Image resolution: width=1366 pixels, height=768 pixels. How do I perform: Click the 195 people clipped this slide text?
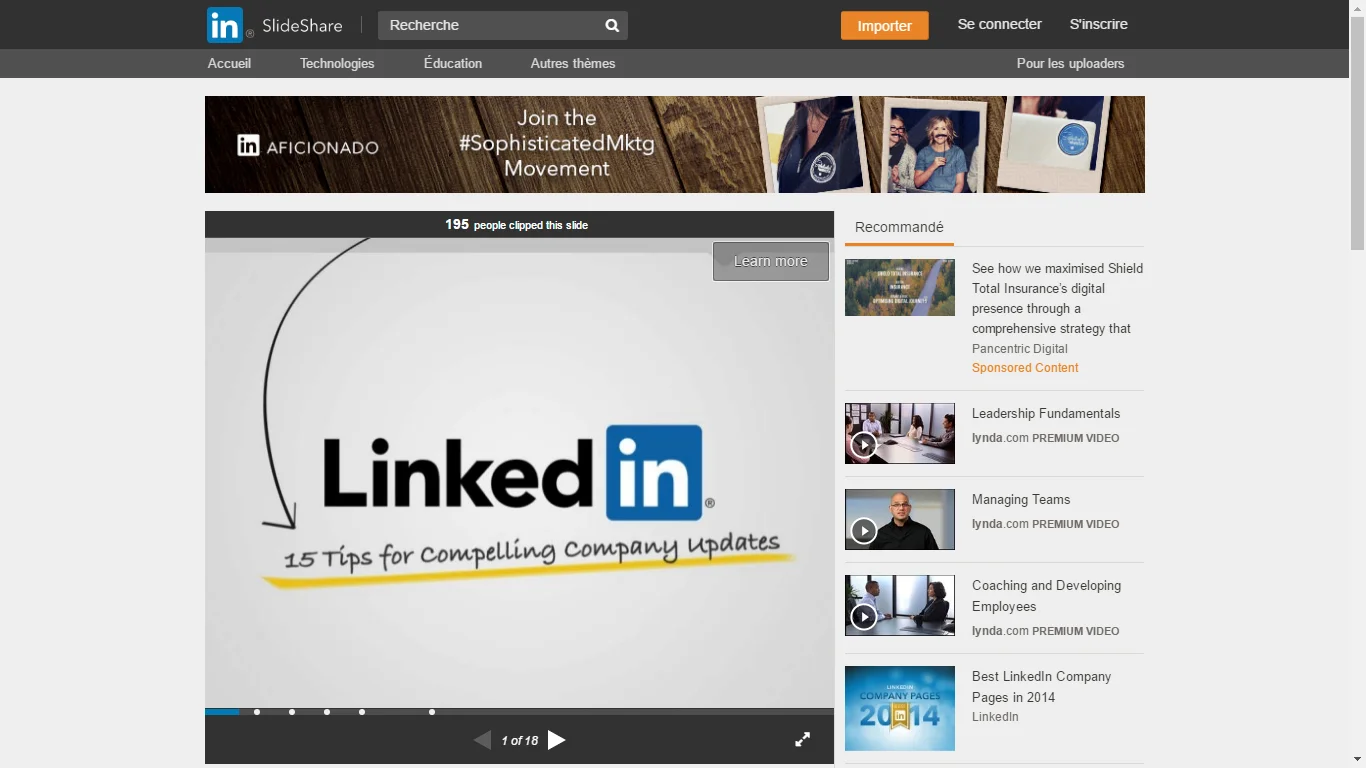517,225
